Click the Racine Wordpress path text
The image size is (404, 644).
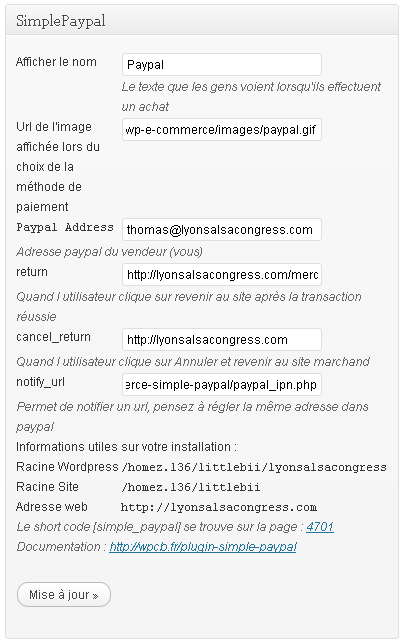click(254, 467)
